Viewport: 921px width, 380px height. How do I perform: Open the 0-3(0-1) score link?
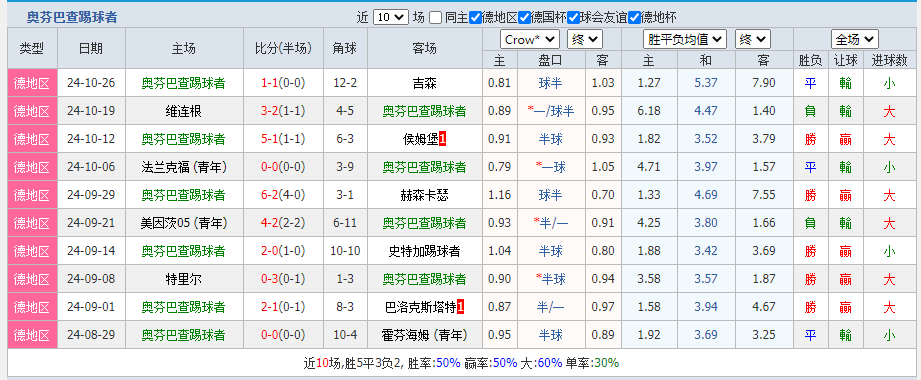pyautogui.click(x=283, y=280)
